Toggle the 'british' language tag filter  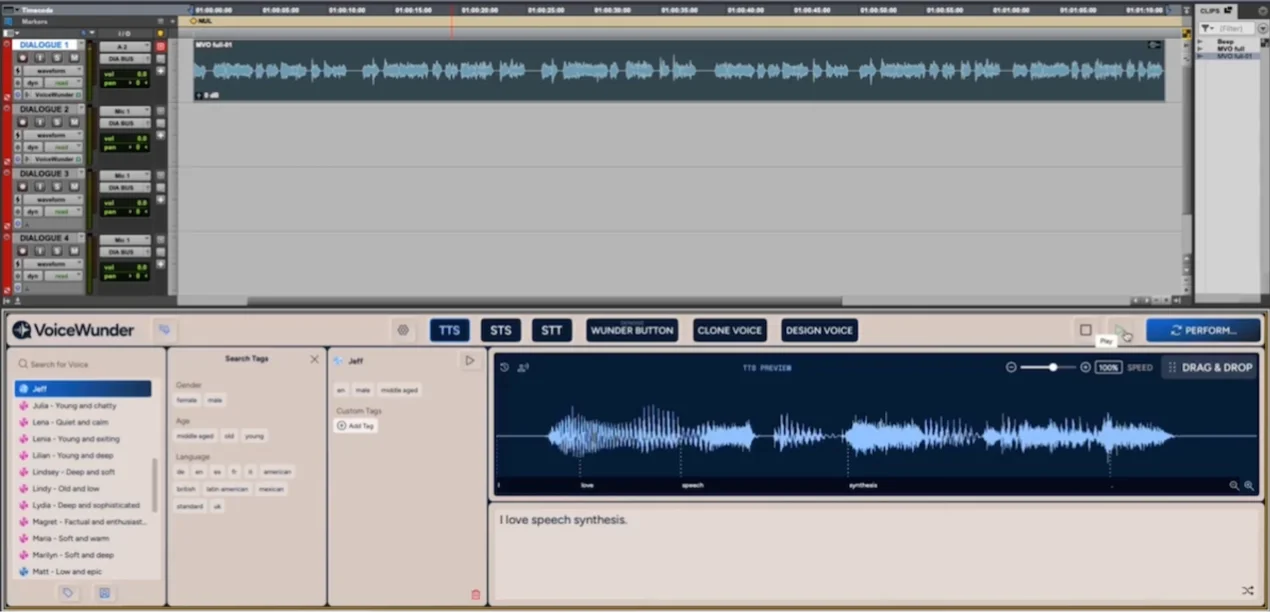click(187, 489)
